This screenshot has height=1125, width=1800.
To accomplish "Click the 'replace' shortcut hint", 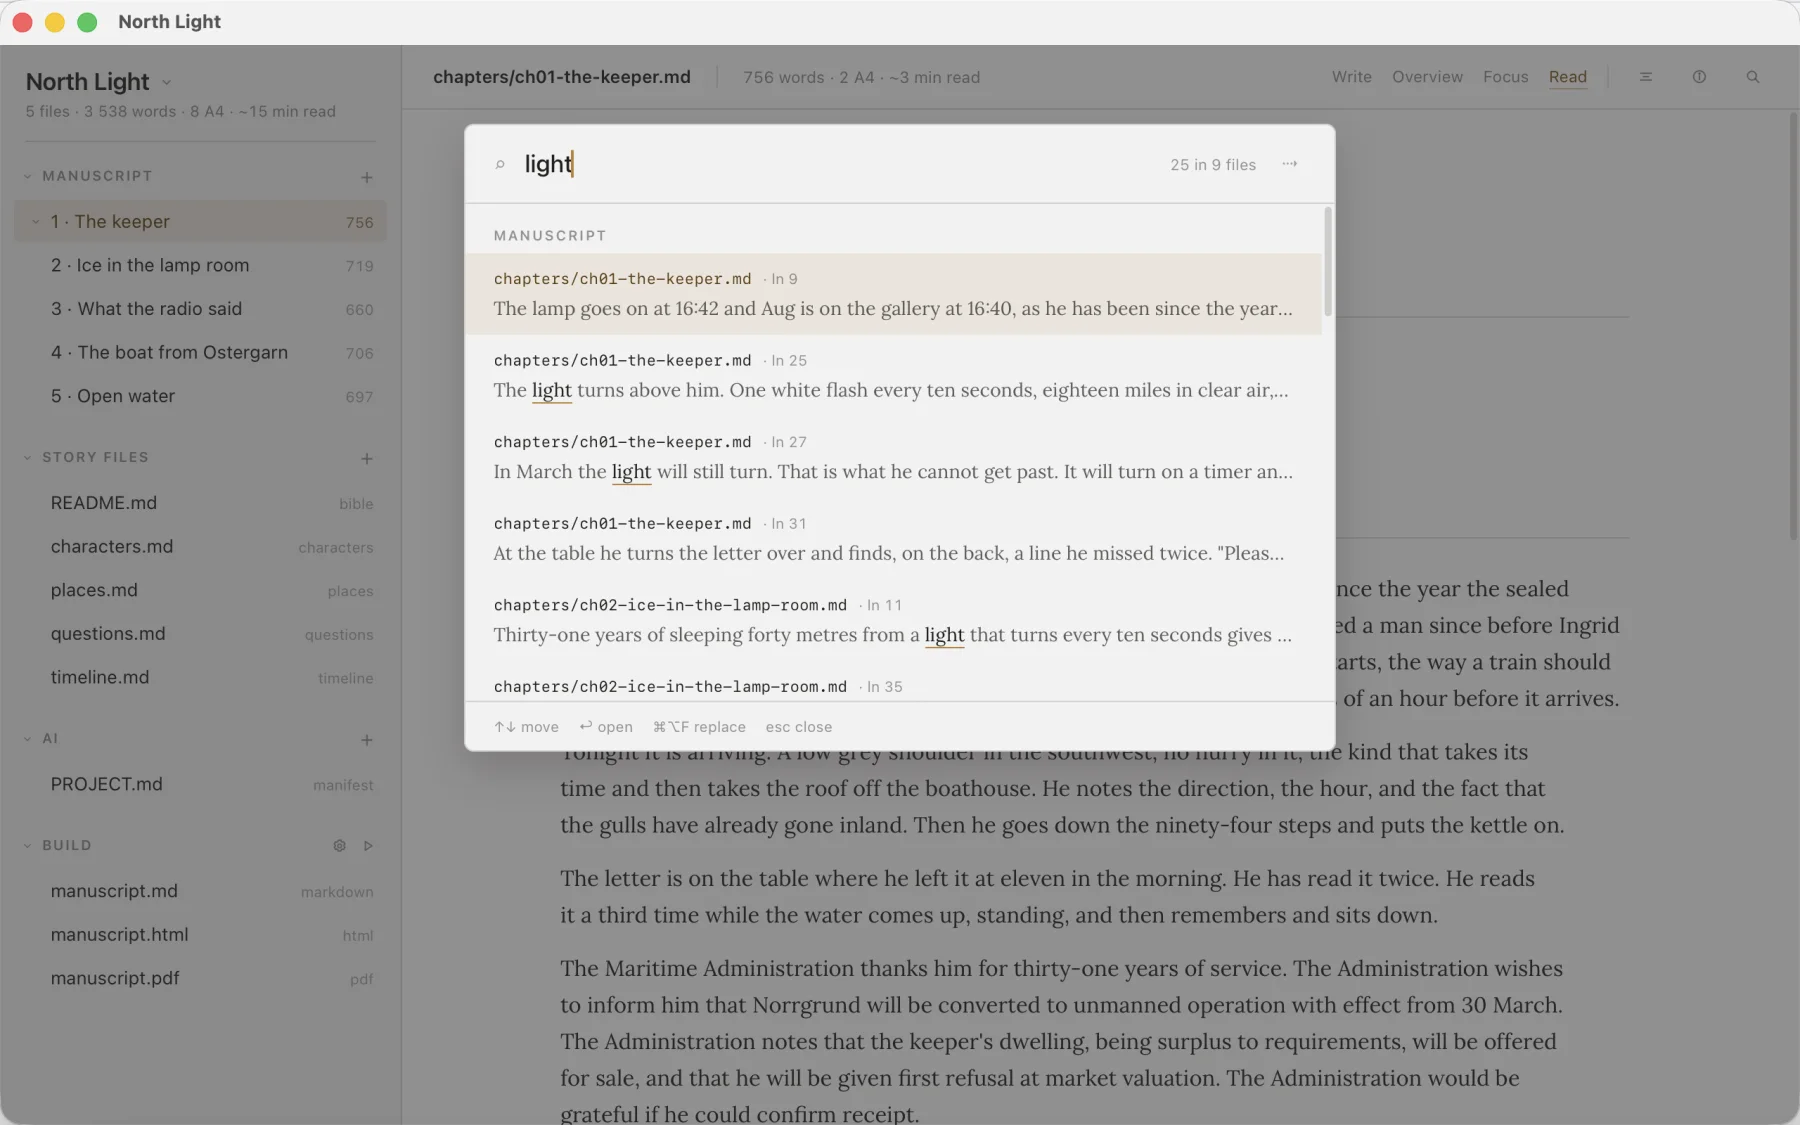I will (699, 727).
